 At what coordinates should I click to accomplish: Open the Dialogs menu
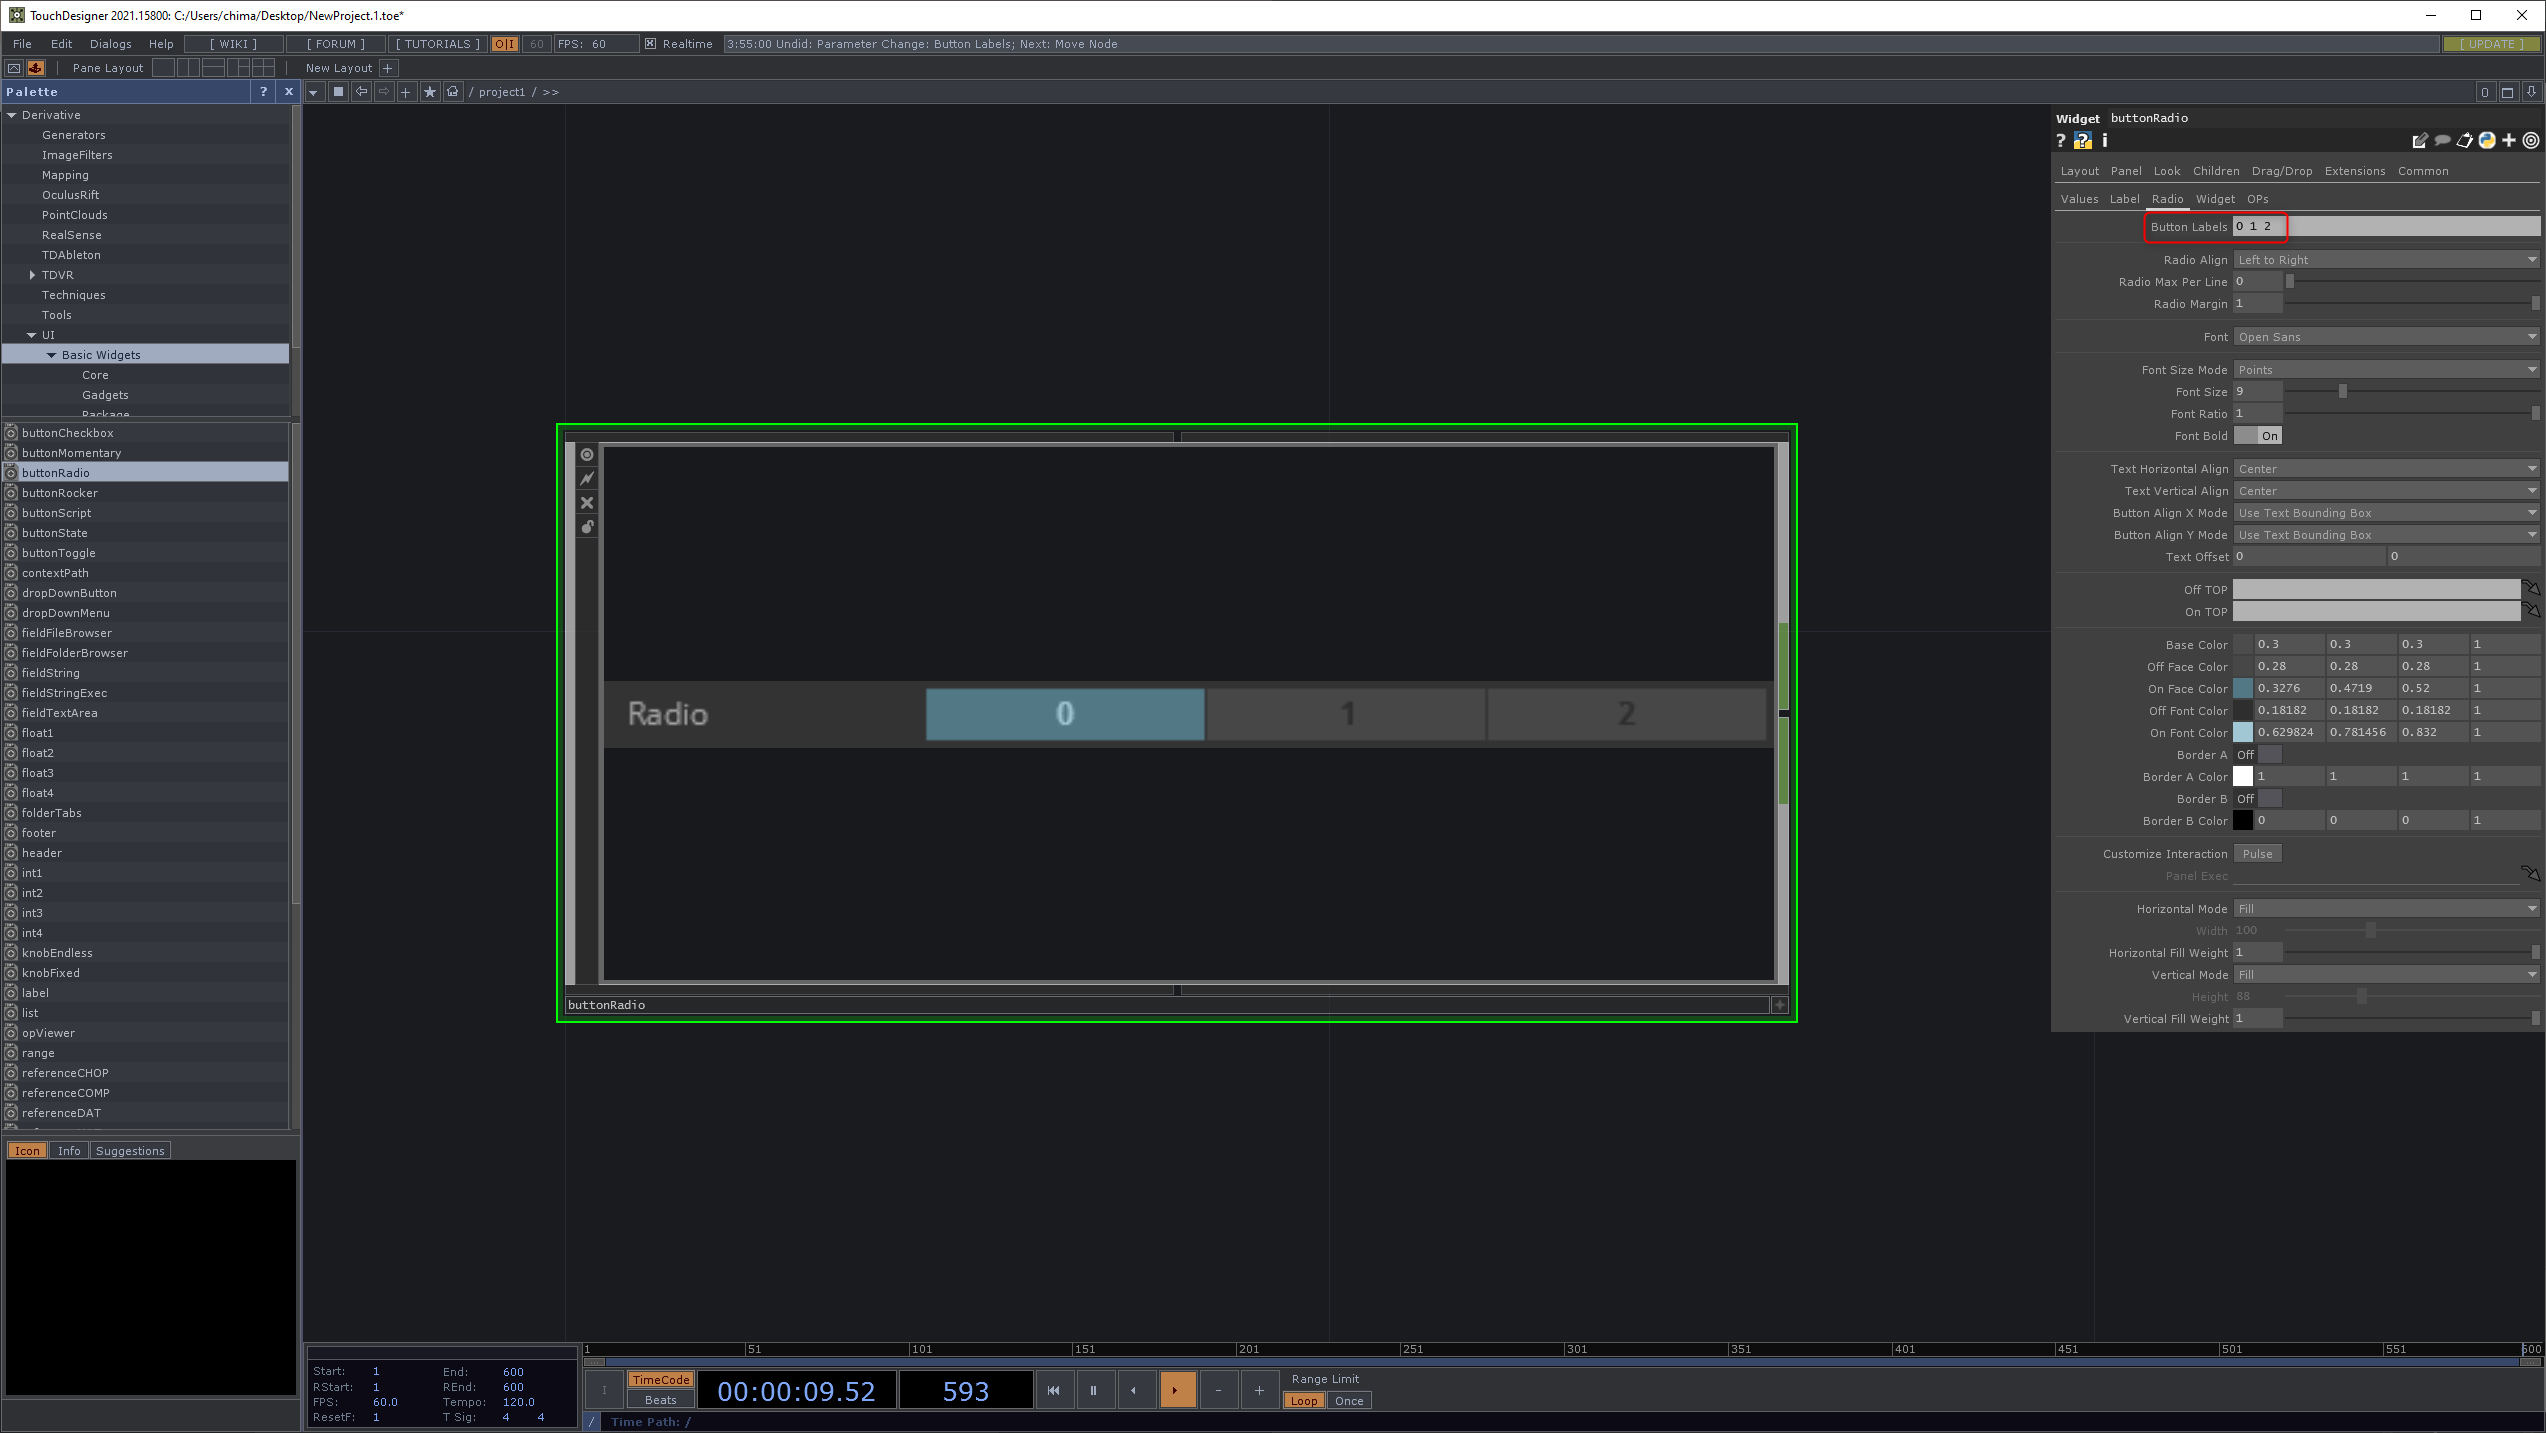110,44
